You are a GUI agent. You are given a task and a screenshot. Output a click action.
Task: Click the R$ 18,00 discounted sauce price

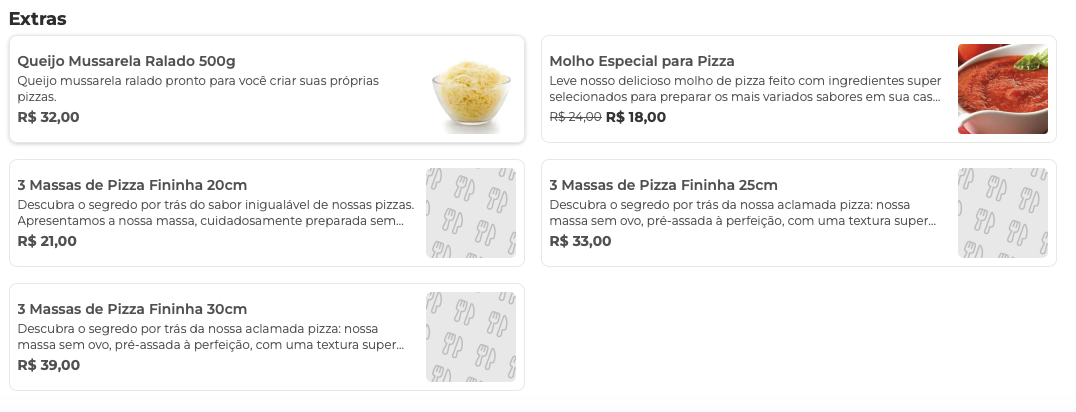click(636, 117)
